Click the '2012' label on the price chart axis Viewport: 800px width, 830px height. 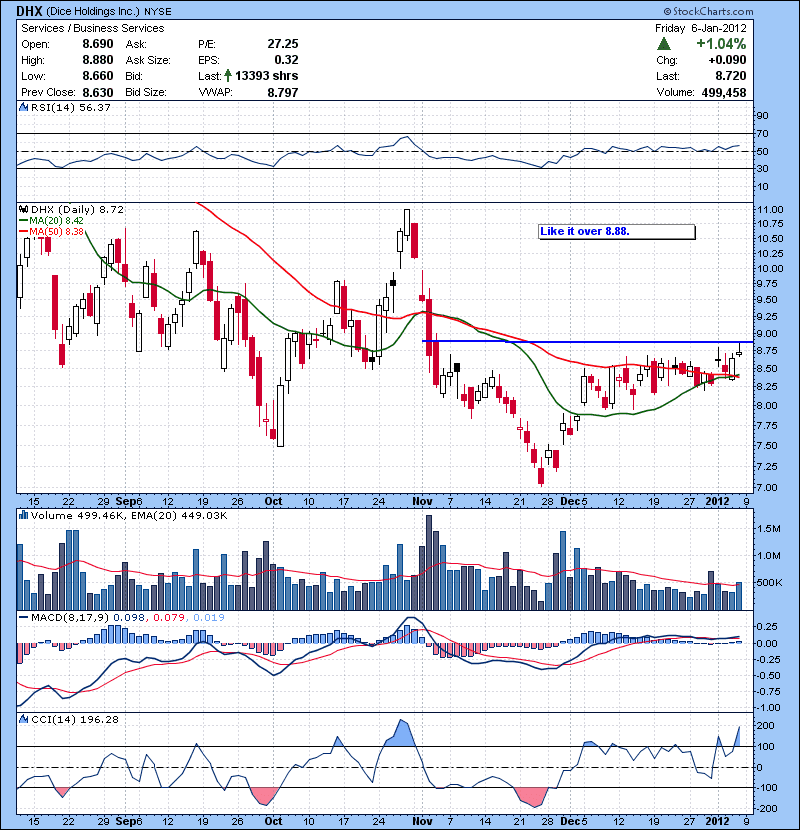717,501
